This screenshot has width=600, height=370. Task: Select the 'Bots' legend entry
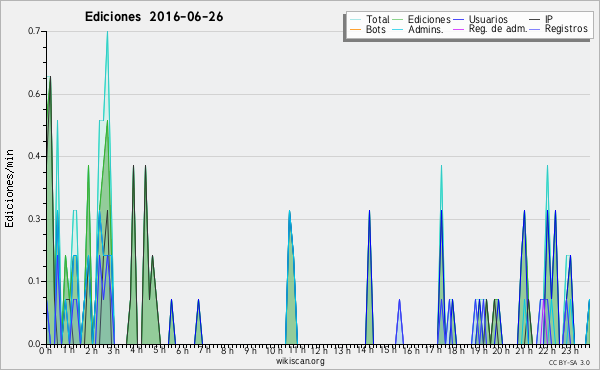point(368,29)
